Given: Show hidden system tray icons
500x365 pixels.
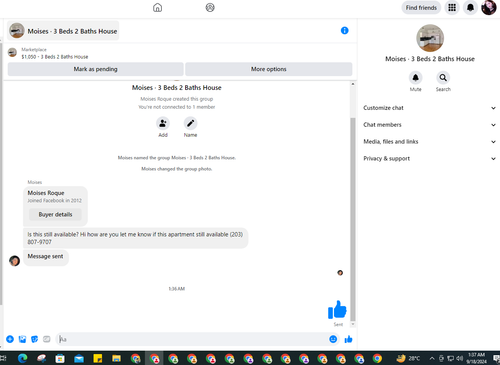Looking at the screenshot, I should click(432, 359).
